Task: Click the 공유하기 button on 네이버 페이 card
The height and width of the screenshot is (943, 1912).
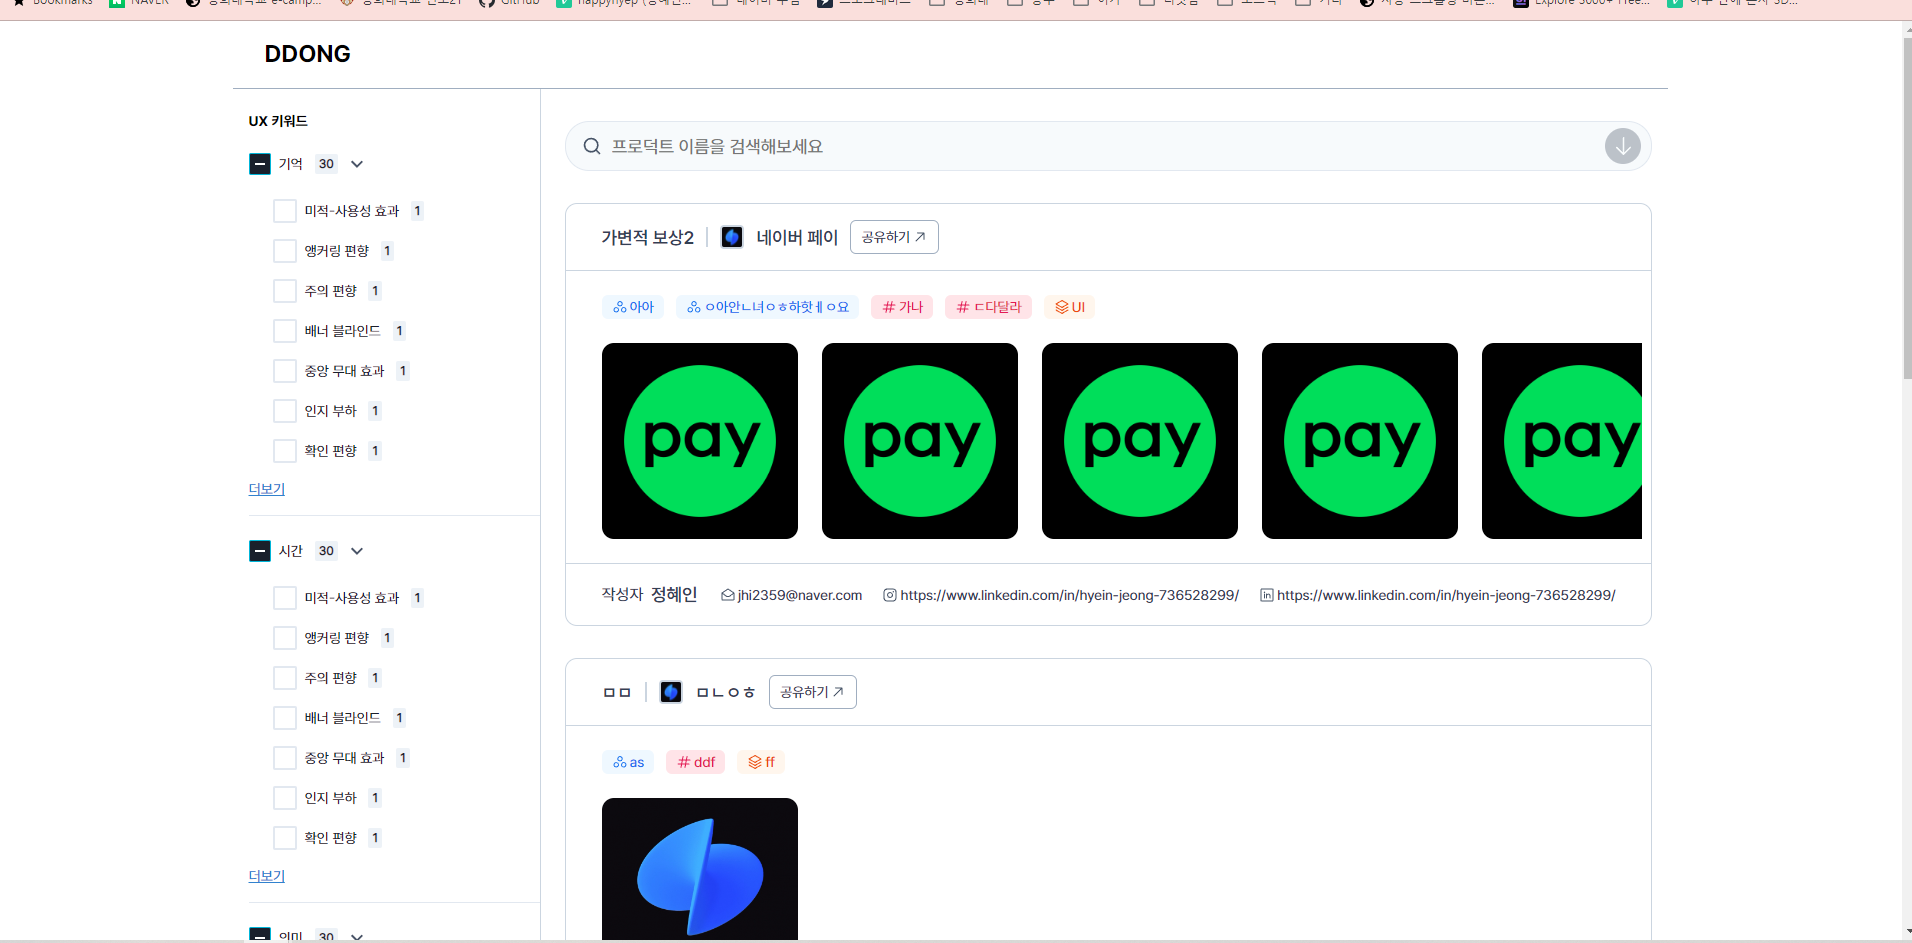Action: 894,237
